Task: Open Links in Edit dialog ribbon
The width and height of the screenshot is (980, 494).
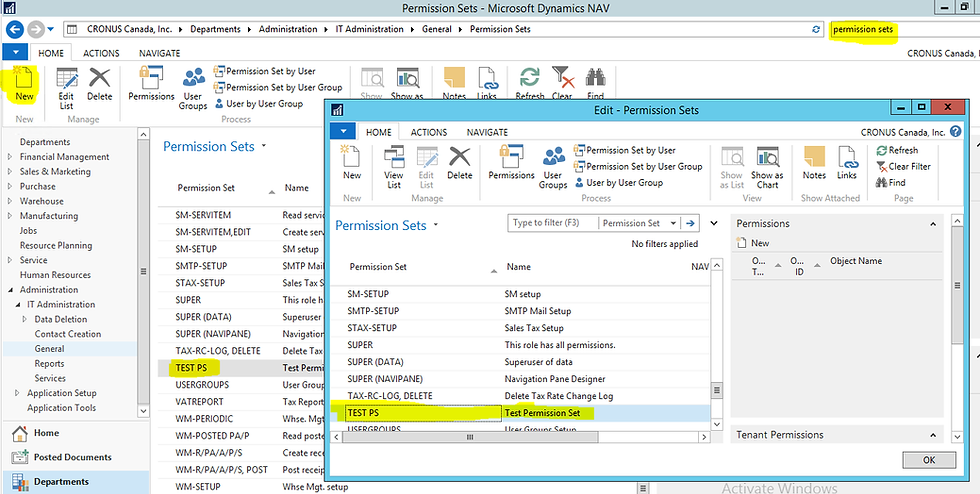Action: click(x=847, y=163)
